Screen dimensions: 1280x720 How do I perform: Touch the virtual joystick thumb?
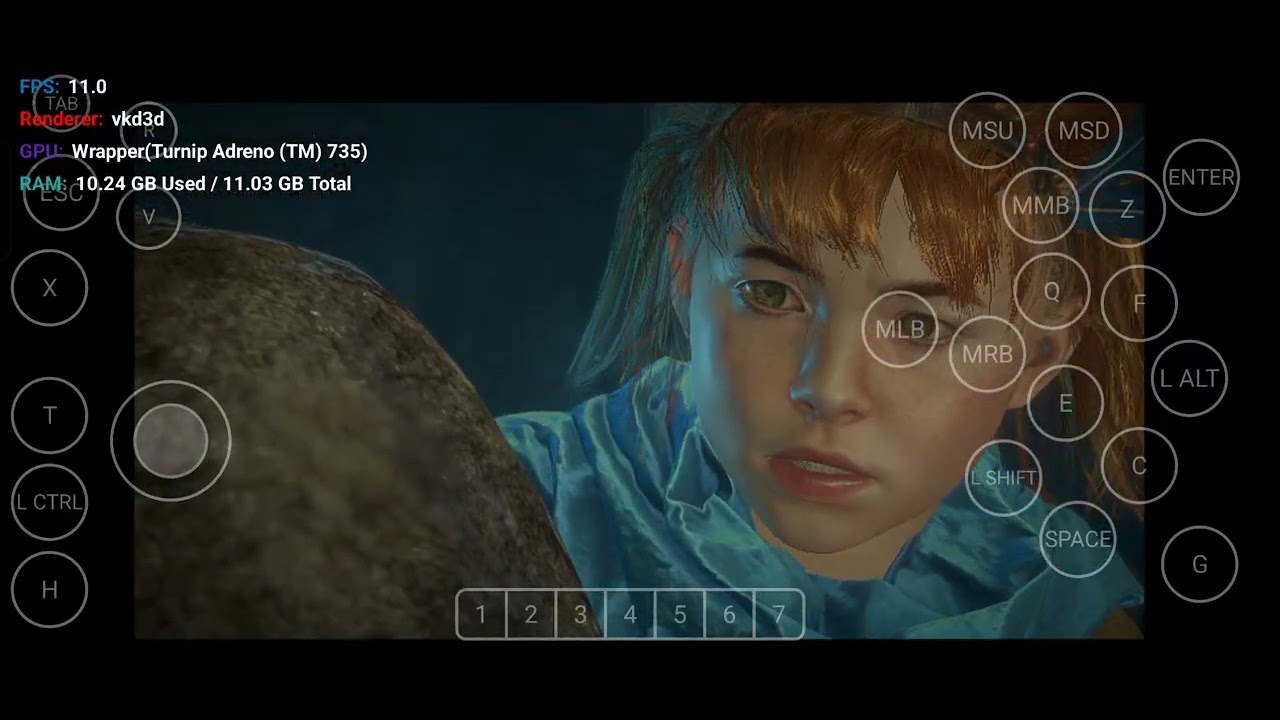click(170, 441)
